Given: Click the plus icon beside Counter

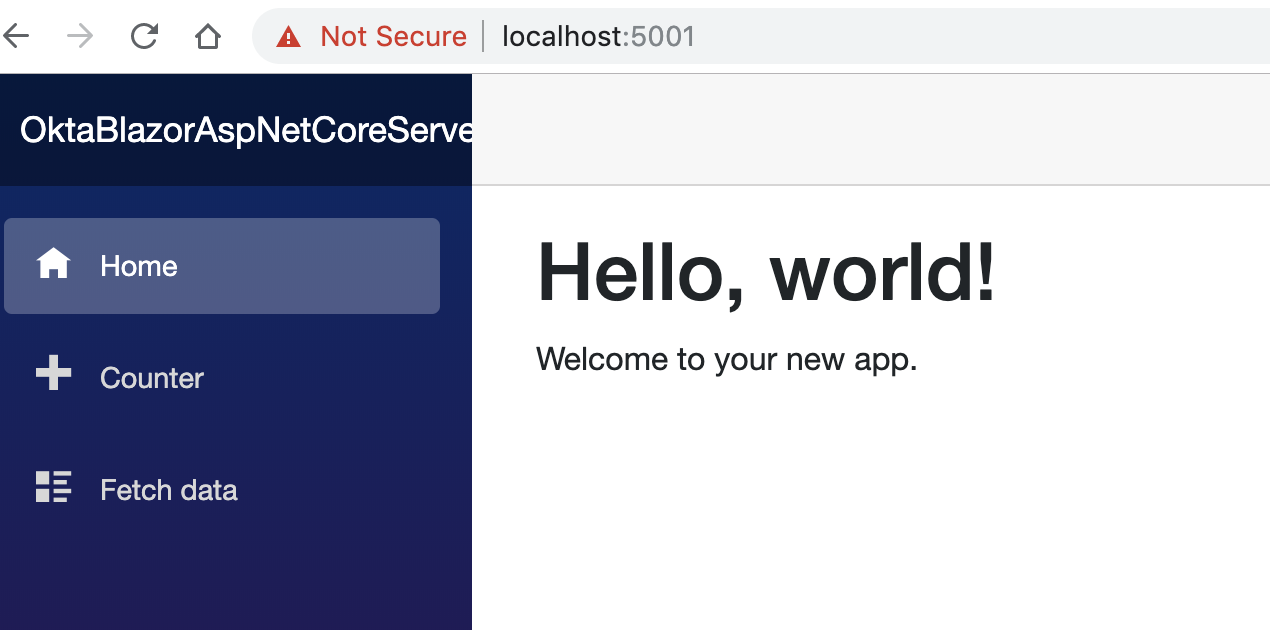Looking at the screenshot, I should coord(53,375).
